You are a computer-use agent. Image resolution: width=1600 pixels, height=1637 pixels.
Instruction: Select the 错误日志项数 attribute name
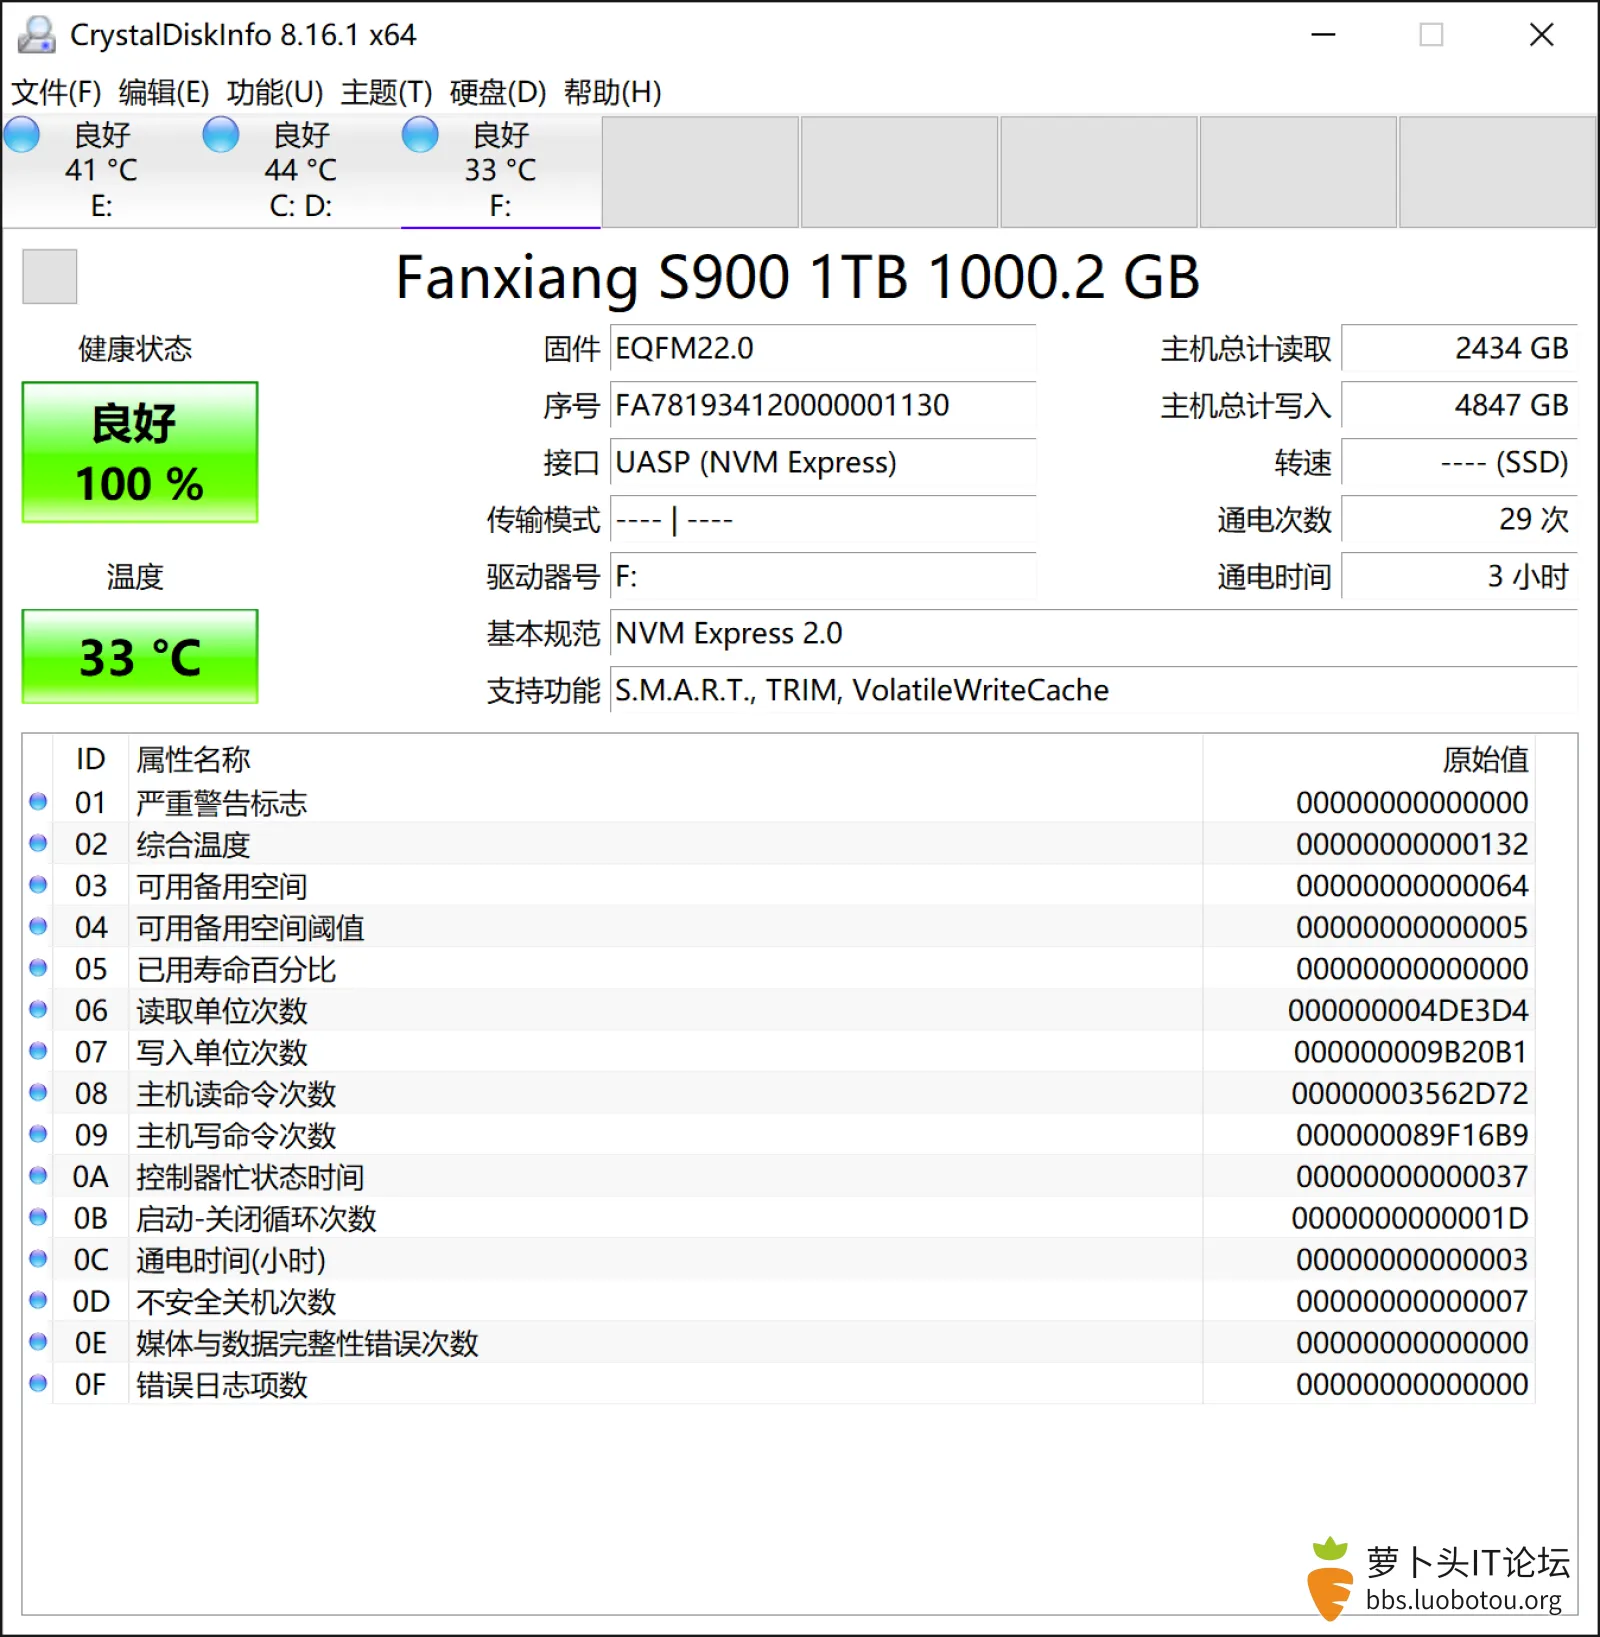tap(222, 1384)
